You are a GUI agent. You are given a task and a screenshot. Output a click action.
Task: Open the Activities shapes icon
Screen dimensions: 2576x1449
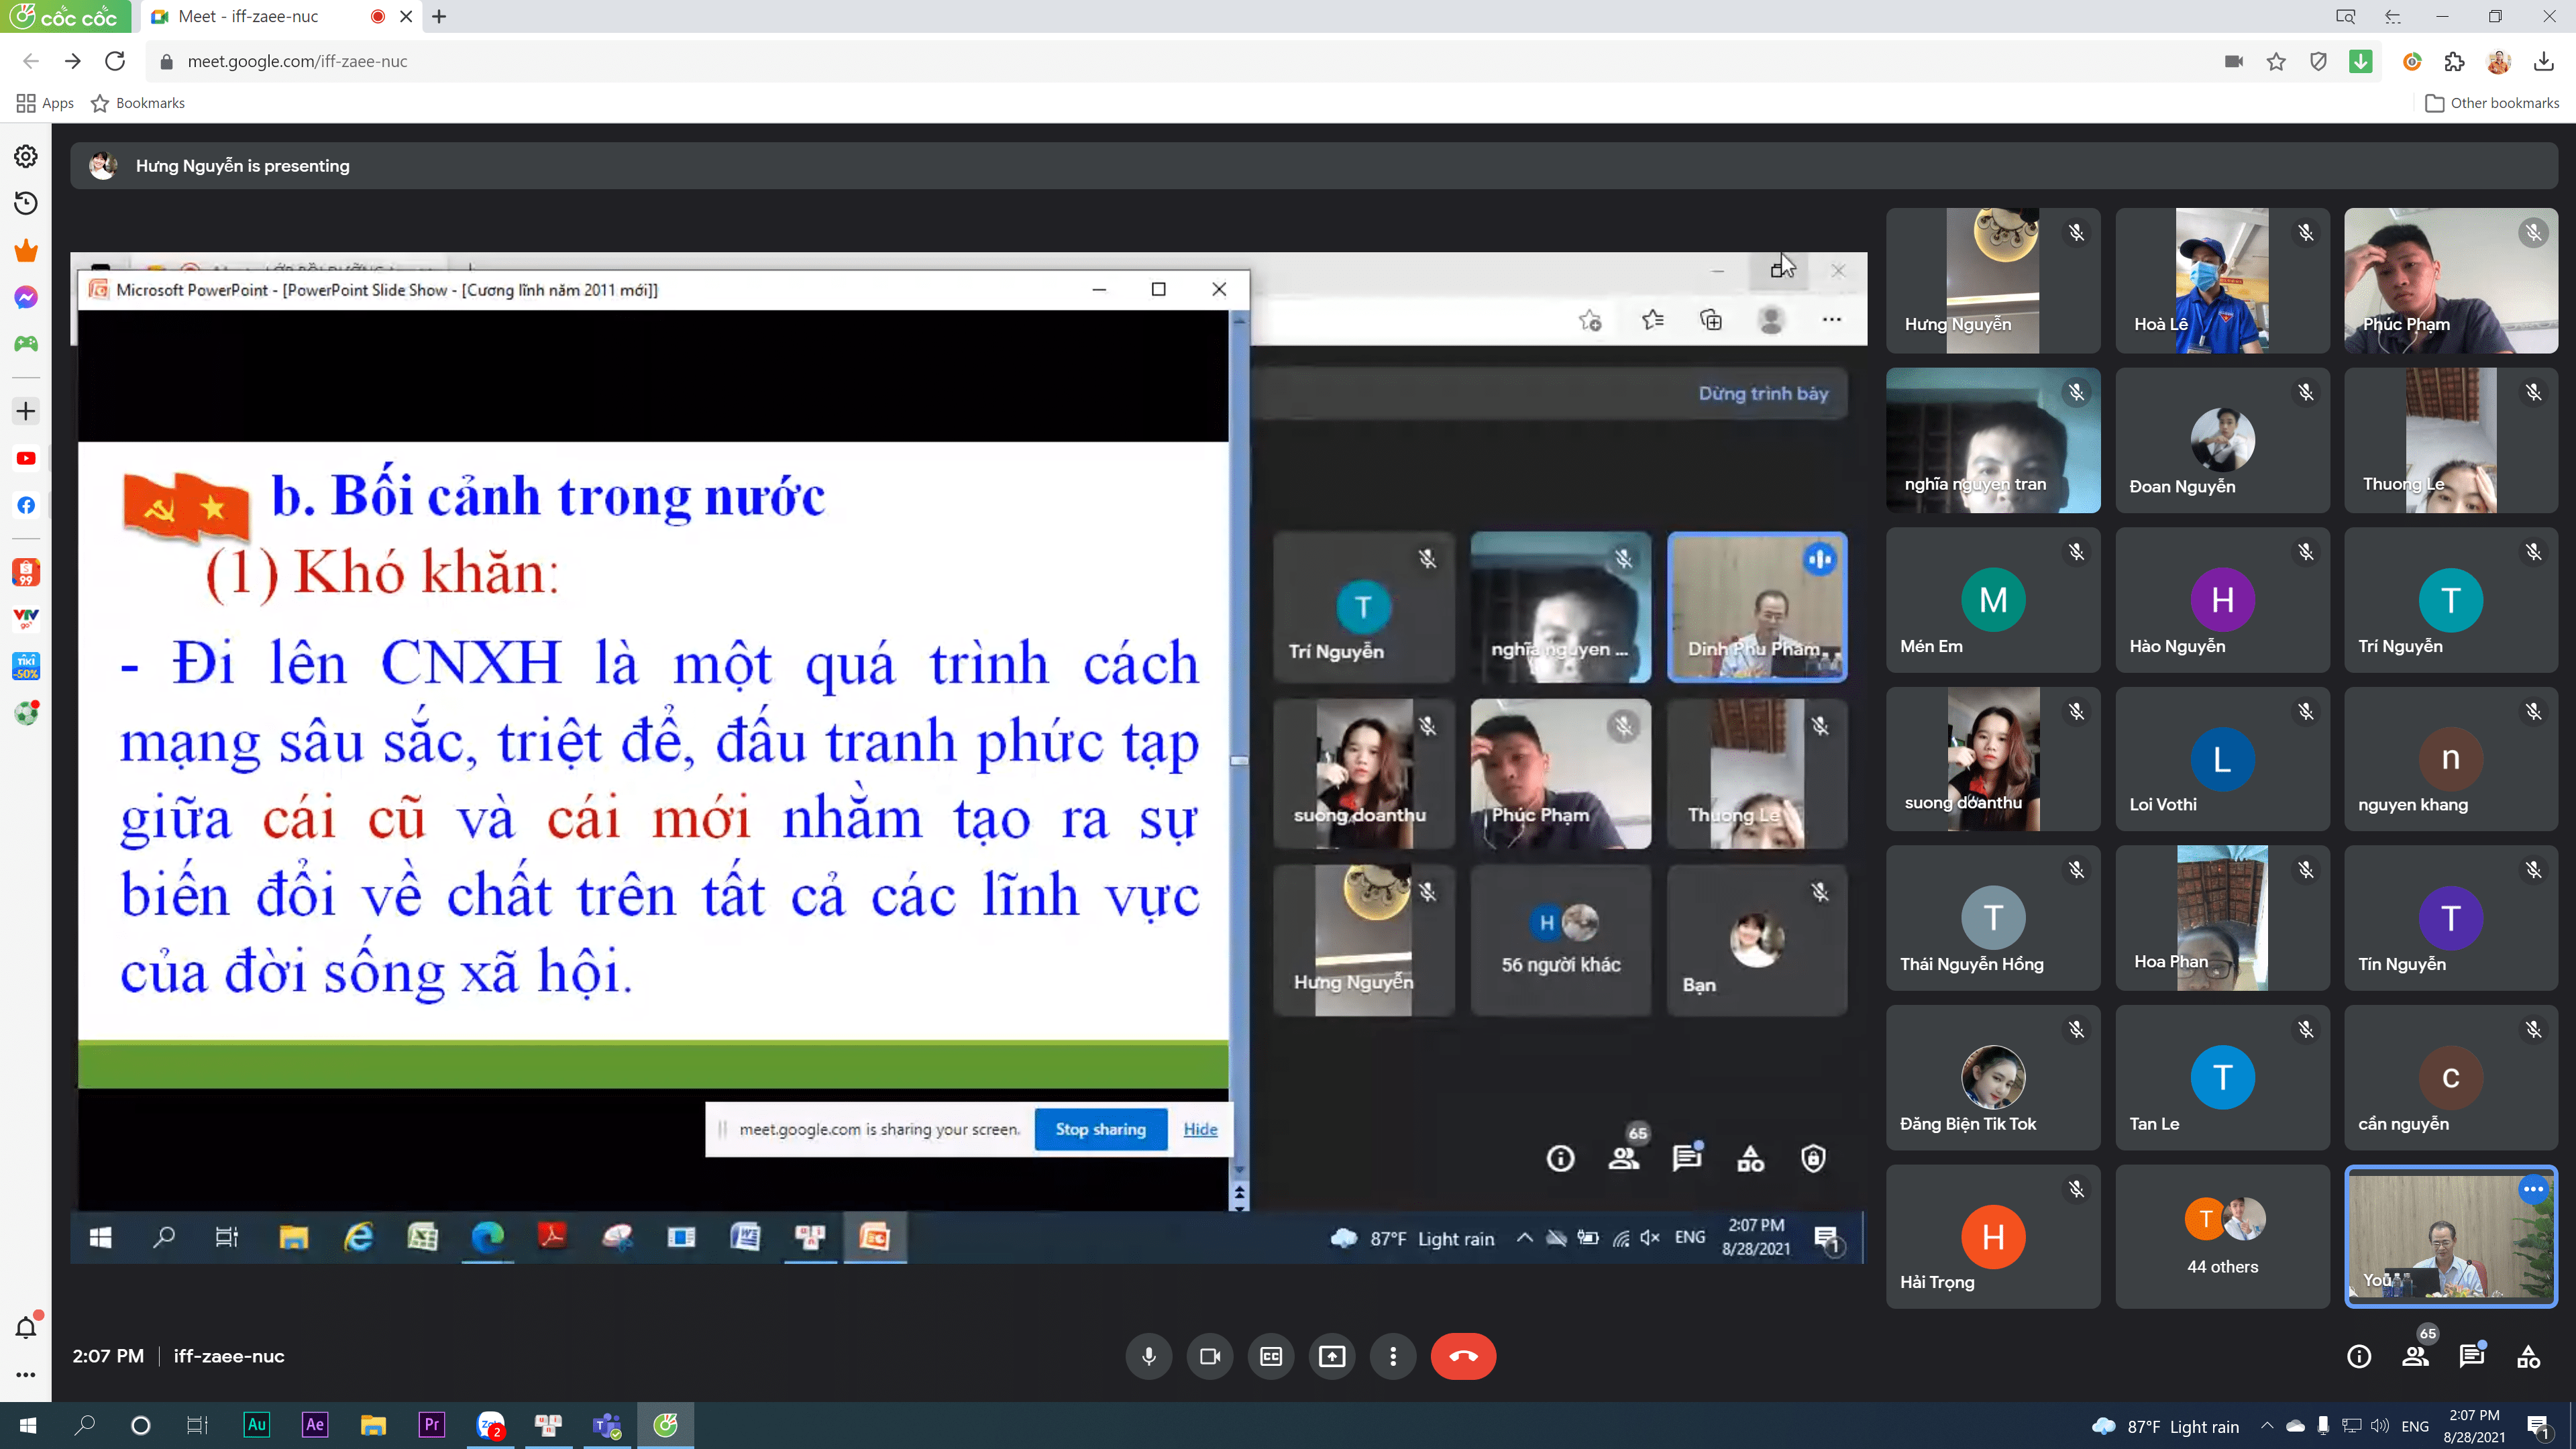(2528, 1356)
